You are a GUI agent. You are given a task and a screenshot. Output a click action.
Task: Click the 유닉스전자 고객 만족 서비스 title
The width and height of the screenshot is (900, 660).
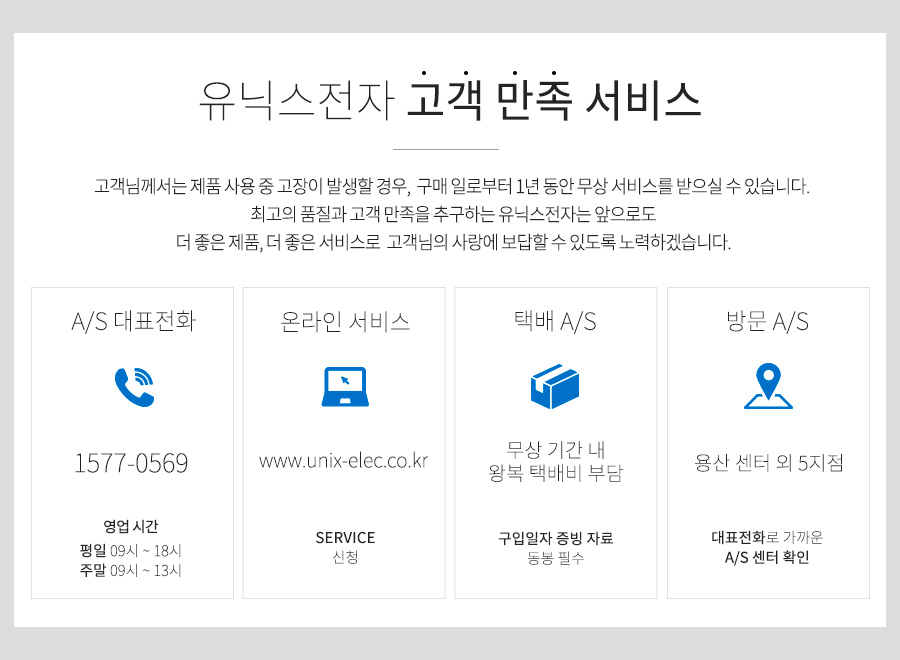pyautogui.click(x=449, y=100)
